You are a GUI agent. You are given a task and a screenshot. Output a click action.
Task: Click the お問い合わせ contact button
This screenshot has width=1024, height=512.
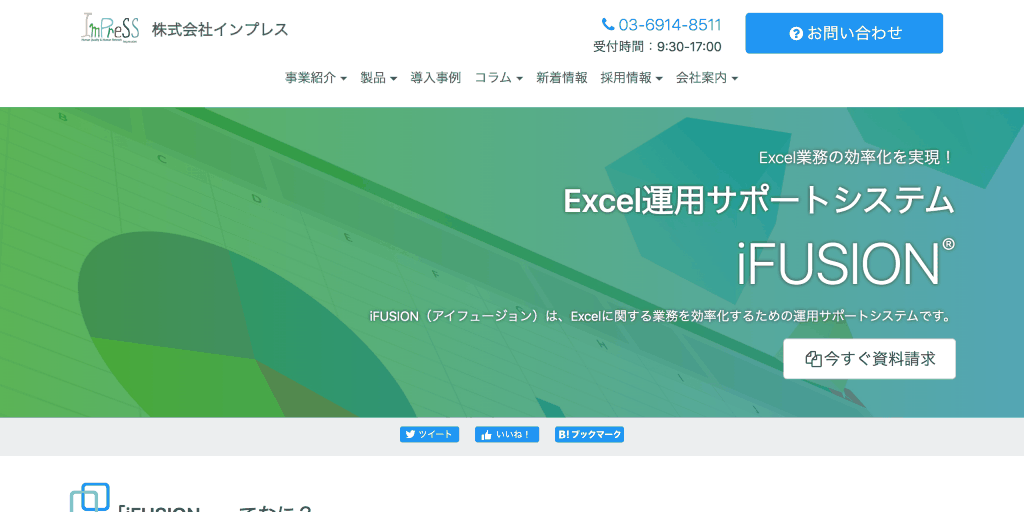click(844, 33)
